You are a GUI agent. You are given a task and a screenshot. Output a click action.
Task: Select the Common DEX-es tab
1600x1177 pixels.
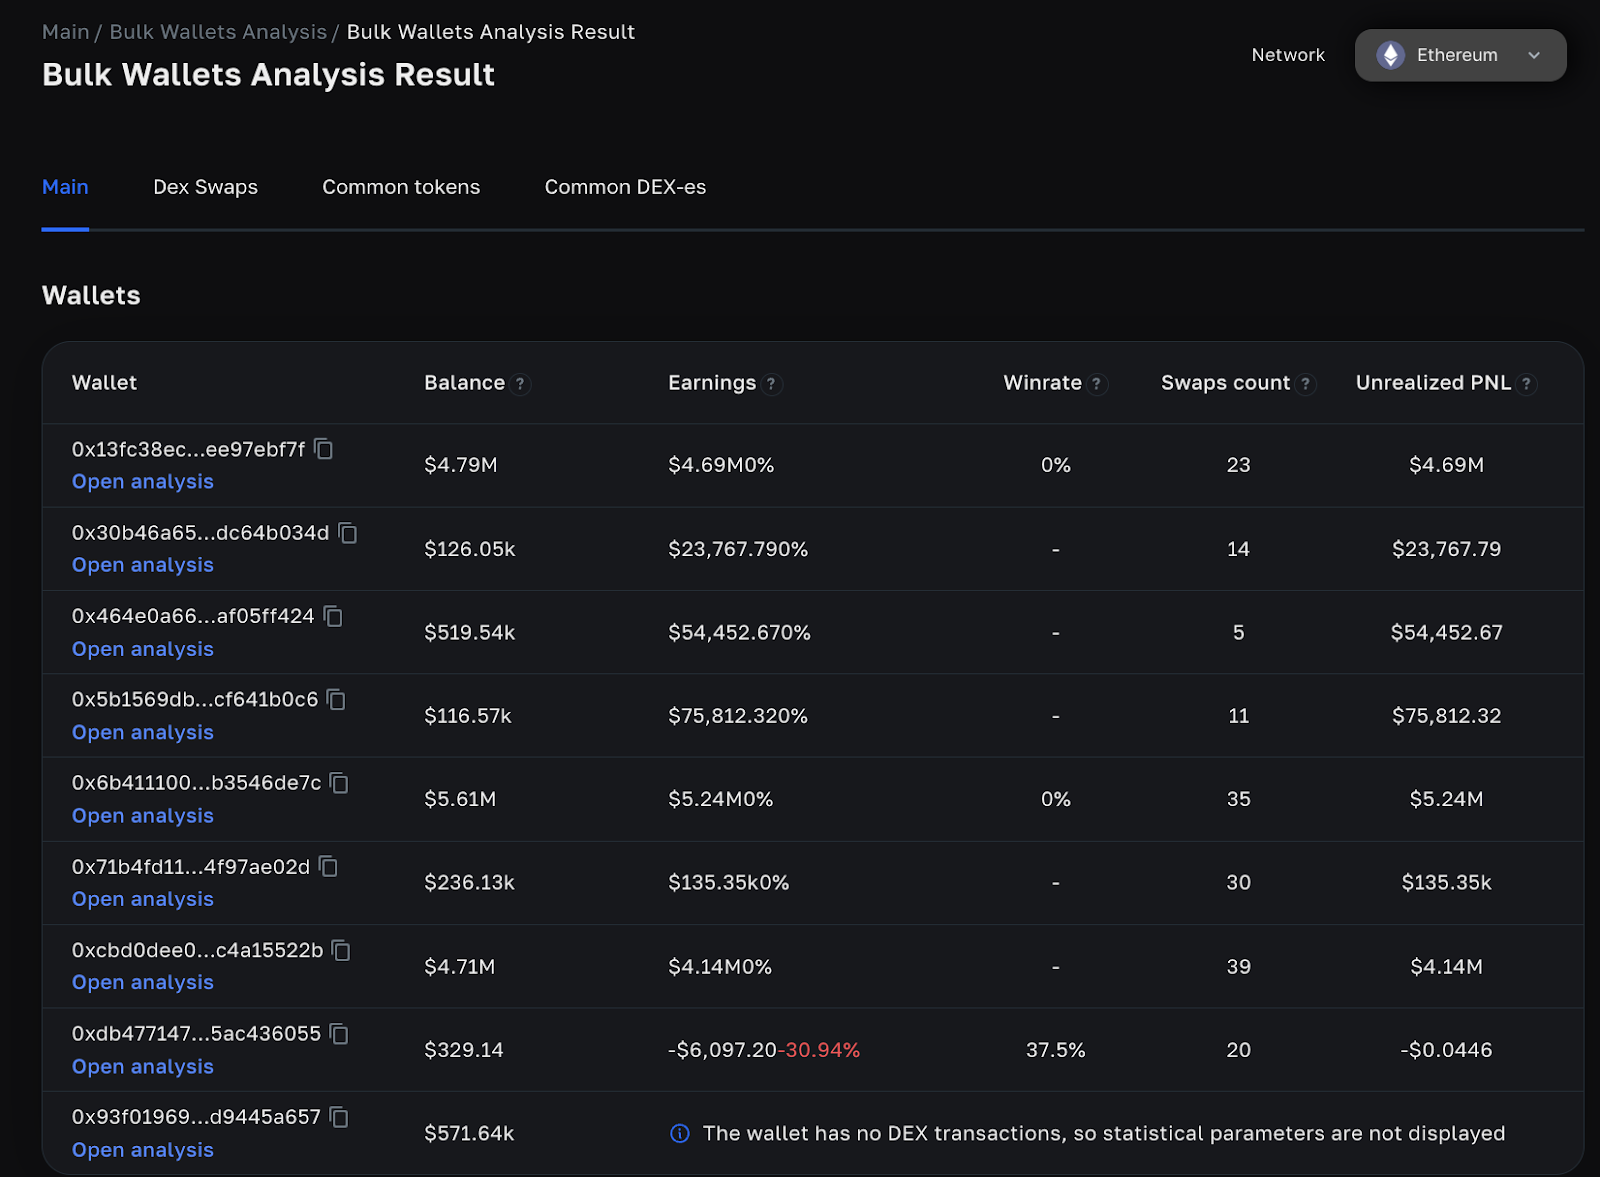tap(625, 187)
